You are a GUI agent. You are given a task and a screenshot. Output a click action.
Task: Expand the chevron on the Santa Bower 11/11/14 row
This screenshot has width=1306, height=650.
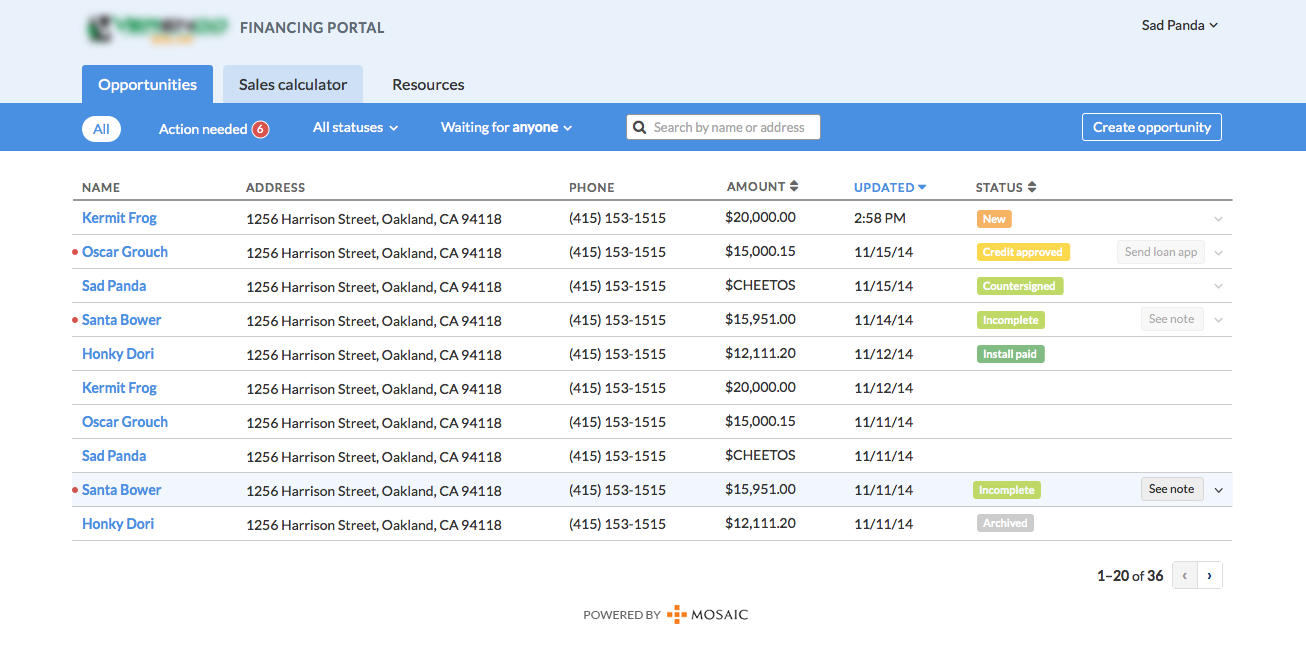click(1218, 490)
